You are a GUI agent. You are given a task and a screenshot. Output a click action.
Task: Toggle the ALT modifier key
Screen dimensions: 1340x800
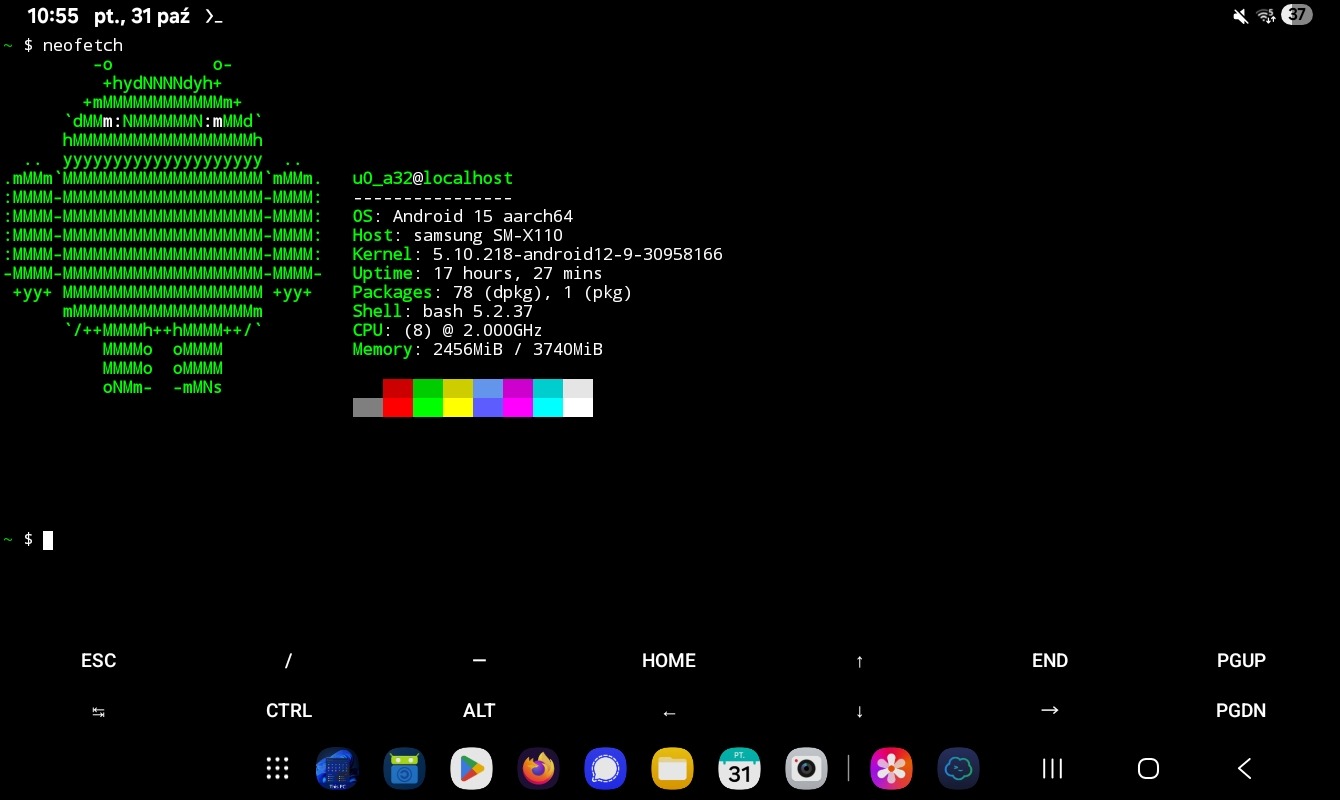coord(479,711)
